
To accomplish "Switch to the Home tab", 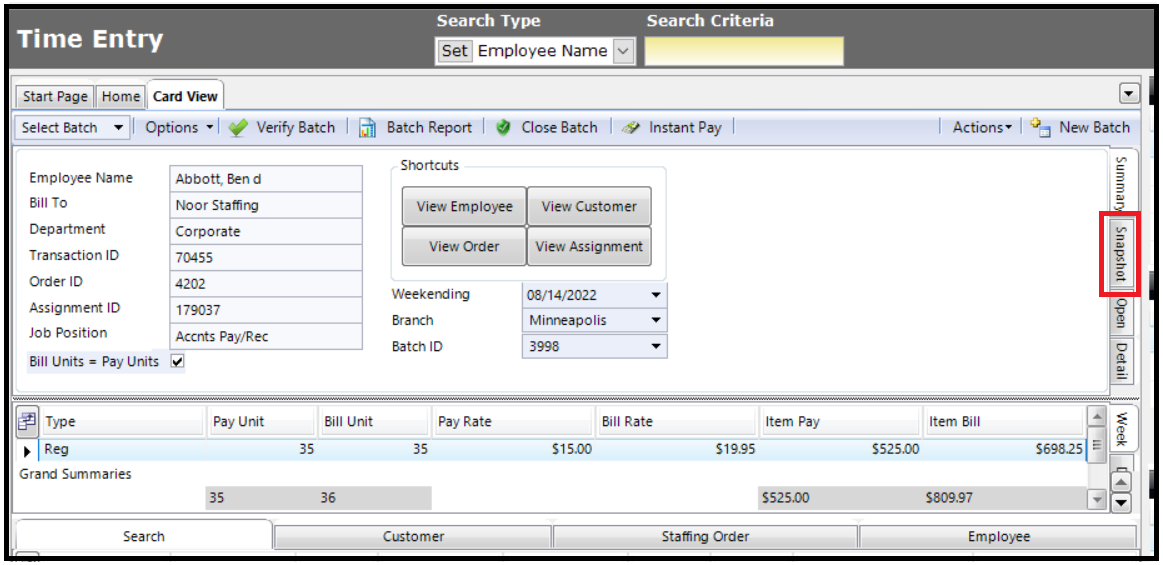I will pyautogui.click(x=121, y=96).
